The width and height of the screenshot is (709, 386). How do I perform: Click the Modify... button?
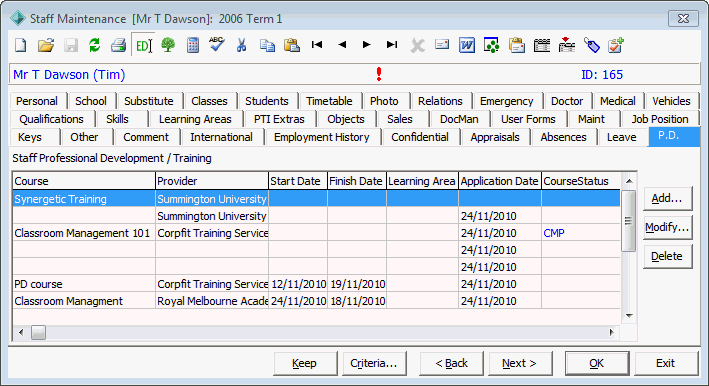tap(667, 227)
